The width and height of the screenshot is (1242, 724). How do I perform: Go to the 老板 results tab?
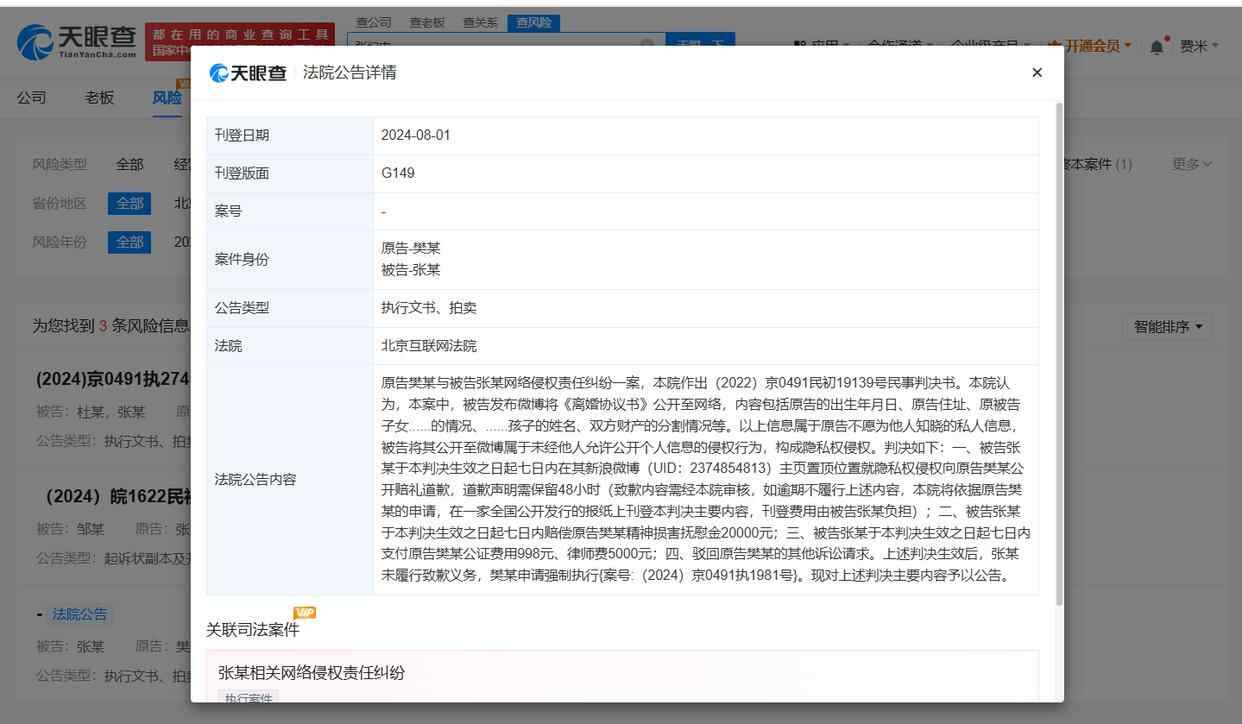(99, 97)
